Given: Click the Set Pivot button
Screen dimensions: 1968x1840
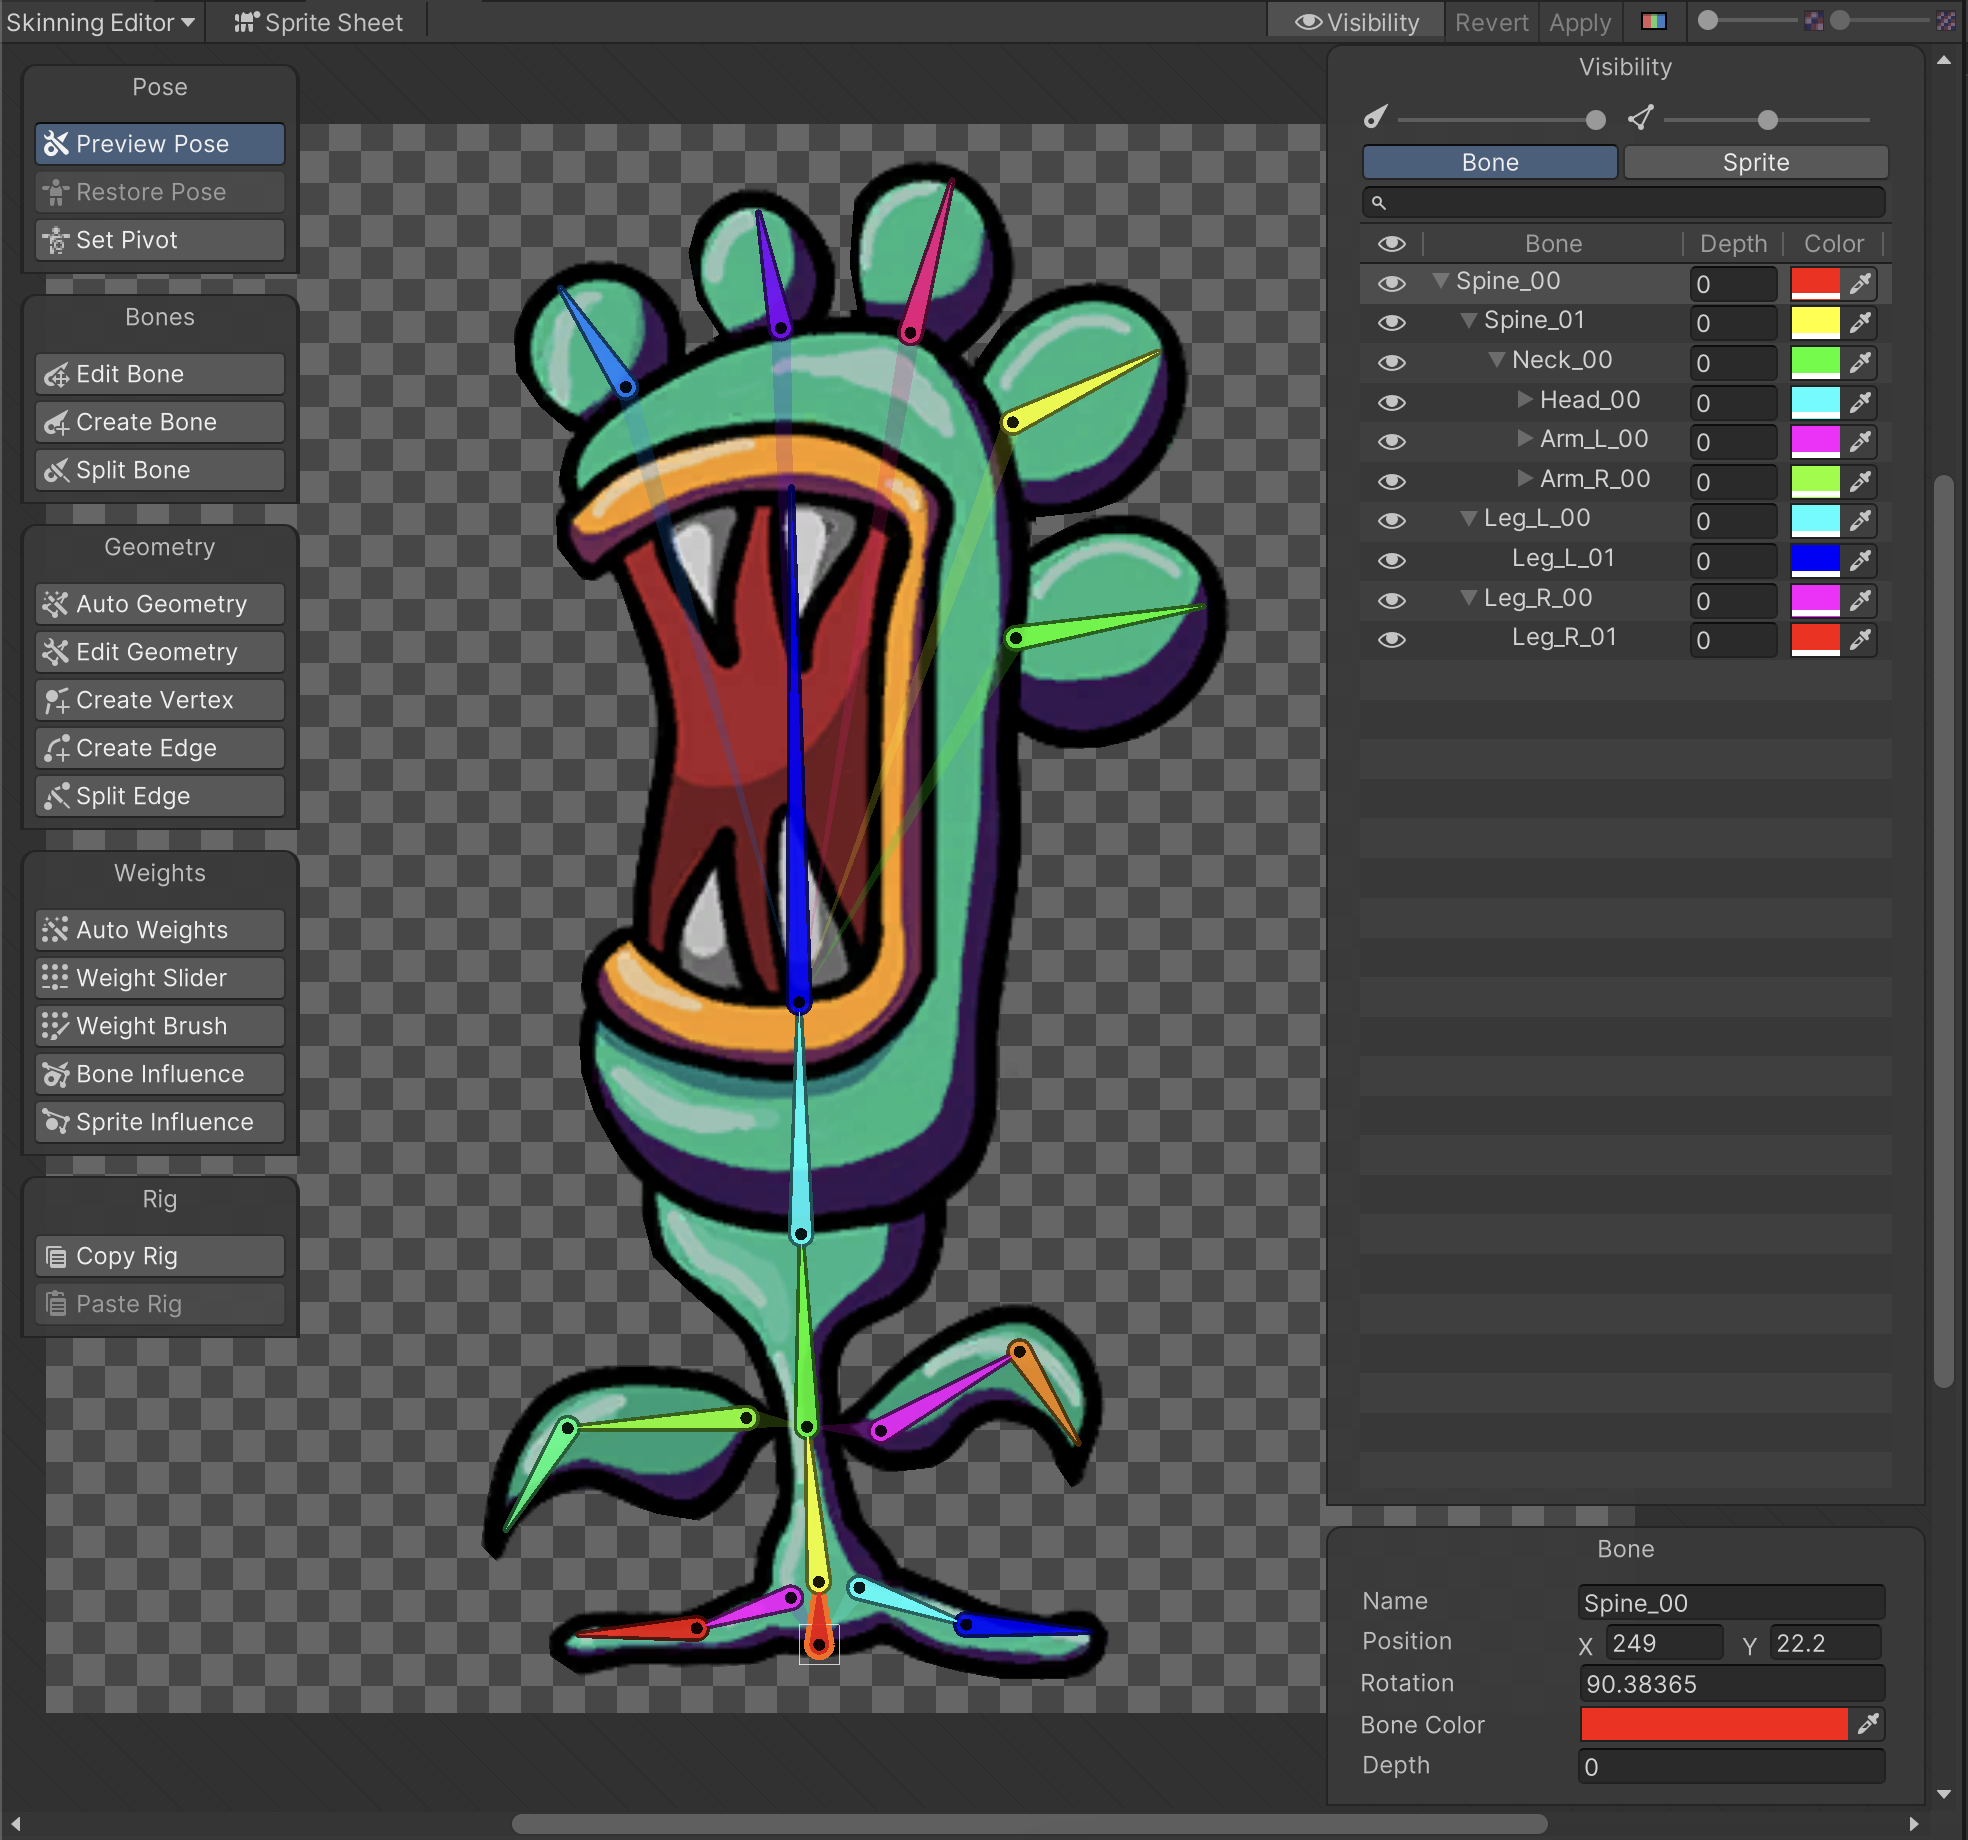Looking at the screenshot, I should pyautogui.click(x=159, y=239).
